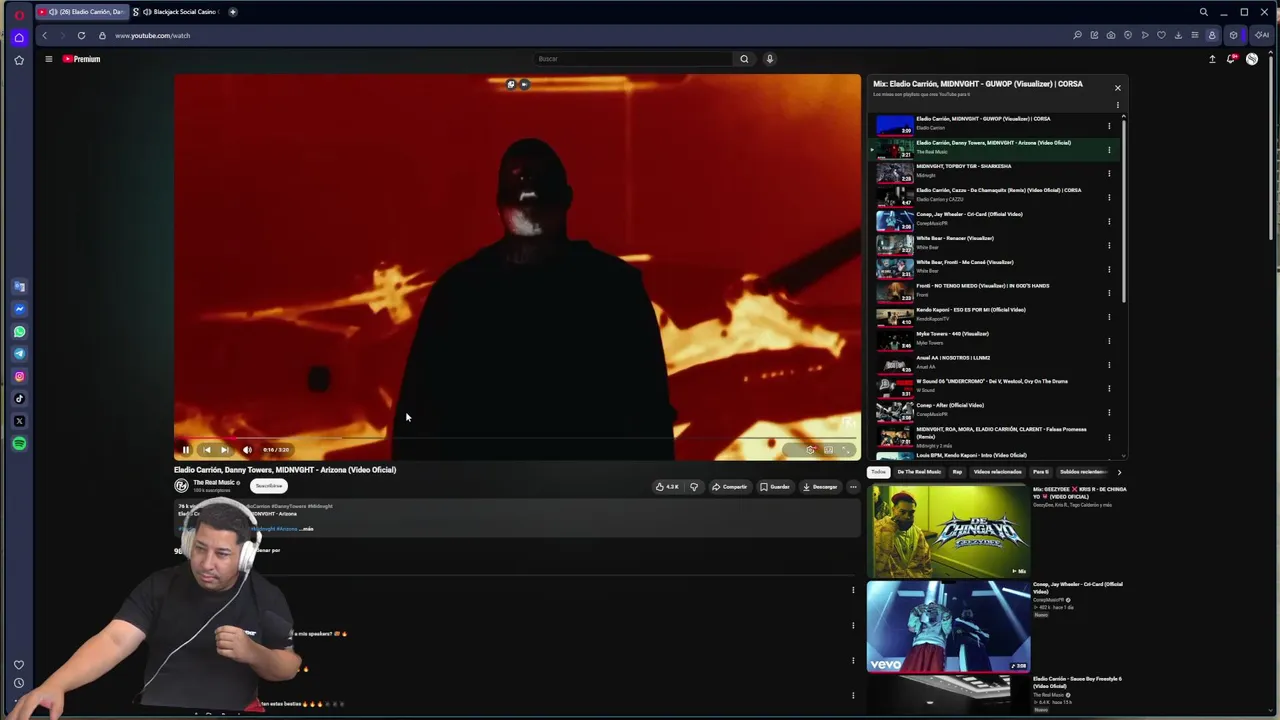This screenshot has width=1280, height=720.
Task: Navigate back in the browser
Action: [x=44, y=36]
